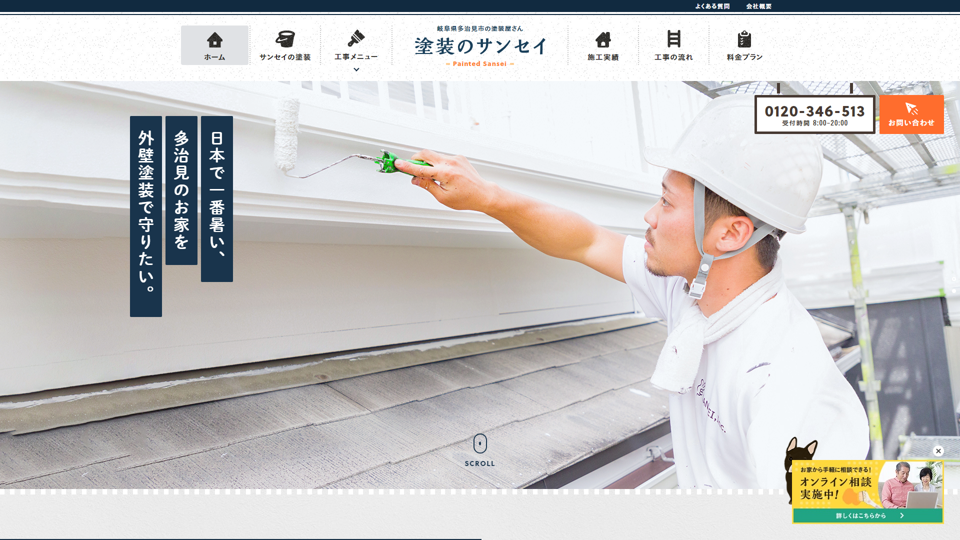
Task: Click the 日本で一番暑い、 vertical headline
Action: tap(217, 198)
